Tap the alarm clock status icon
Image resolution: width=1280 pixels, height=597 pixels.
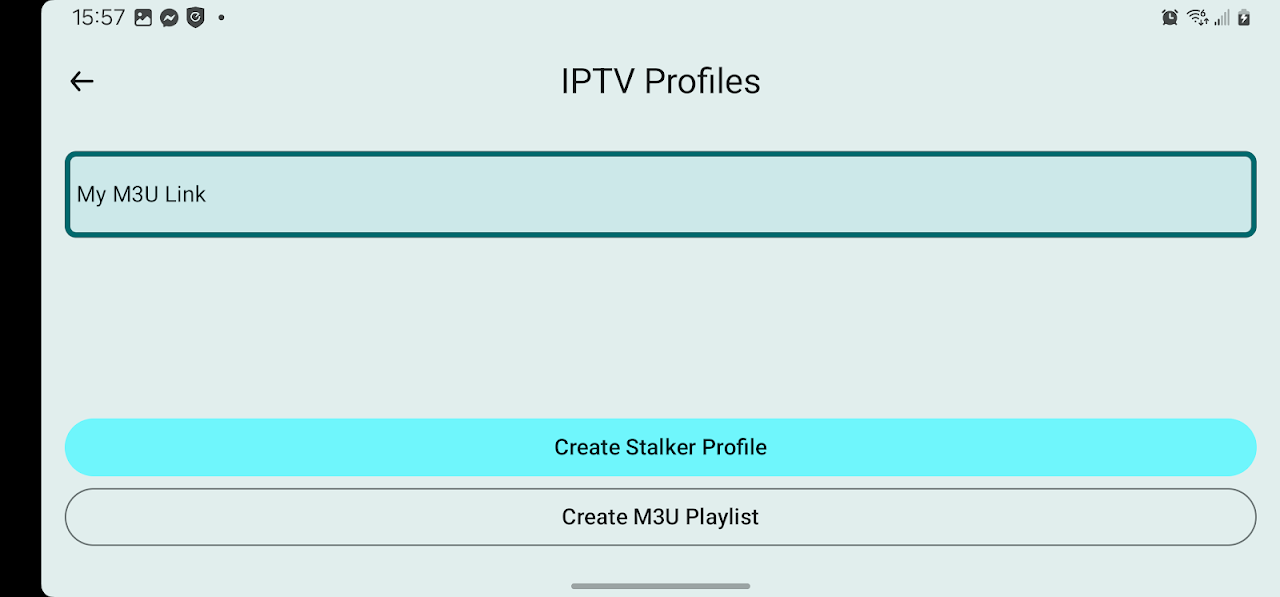[x=1170, y=17]
